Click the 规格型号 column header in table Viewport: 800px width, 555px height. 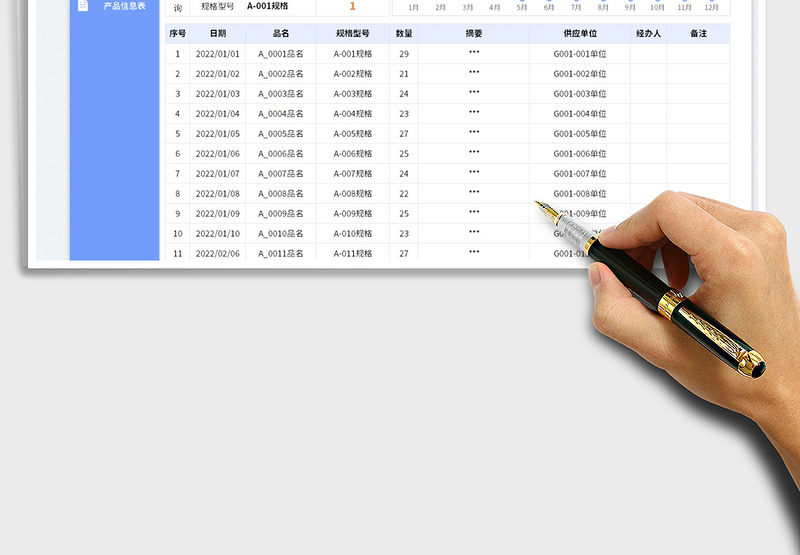(353, 34)
